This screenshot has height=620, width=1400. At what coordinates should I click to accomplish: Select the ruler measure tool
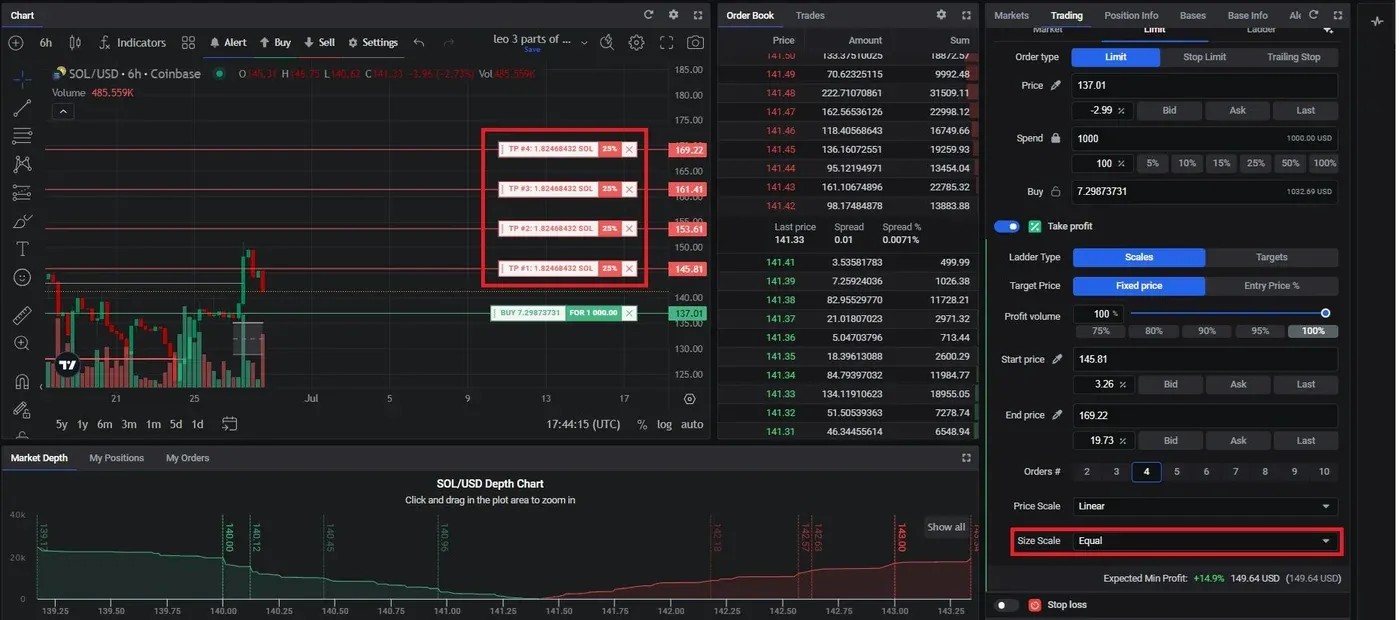click(22, 316)
